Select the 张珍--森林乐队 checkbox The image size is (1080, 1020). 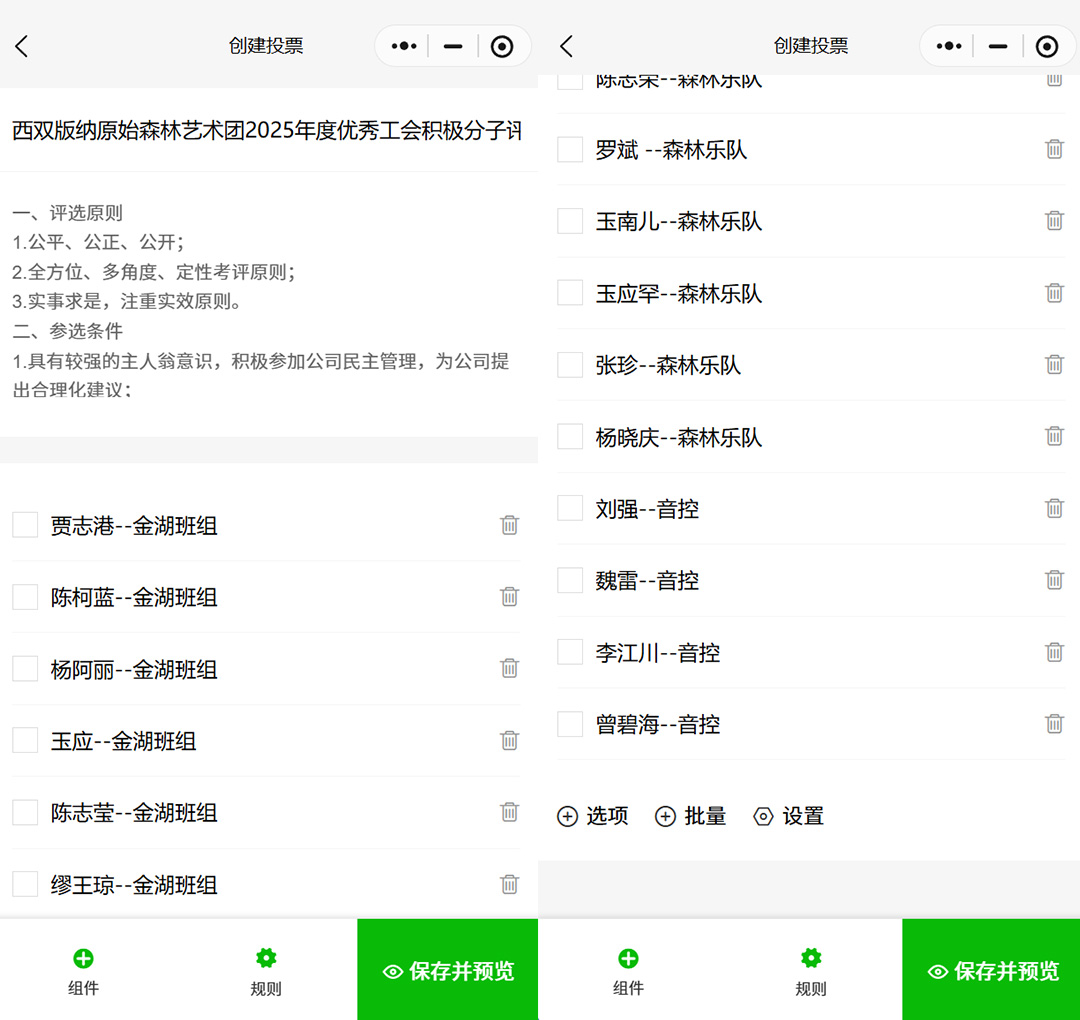click(x=569, y=365)
